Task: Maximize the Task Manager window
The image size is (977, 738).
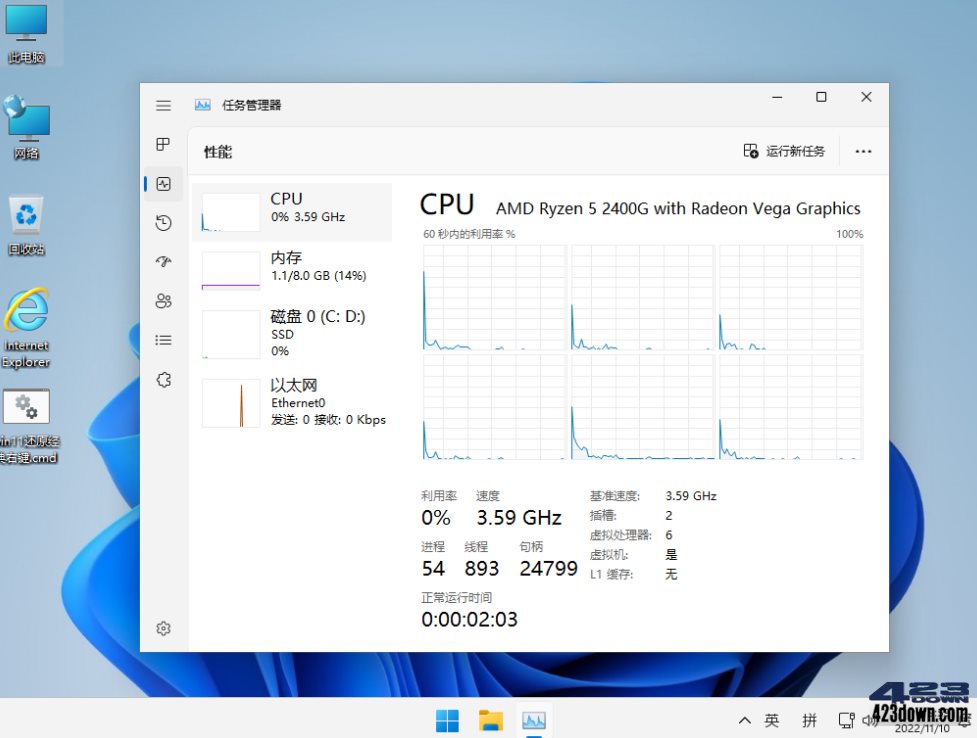Action: click(821, 97)
